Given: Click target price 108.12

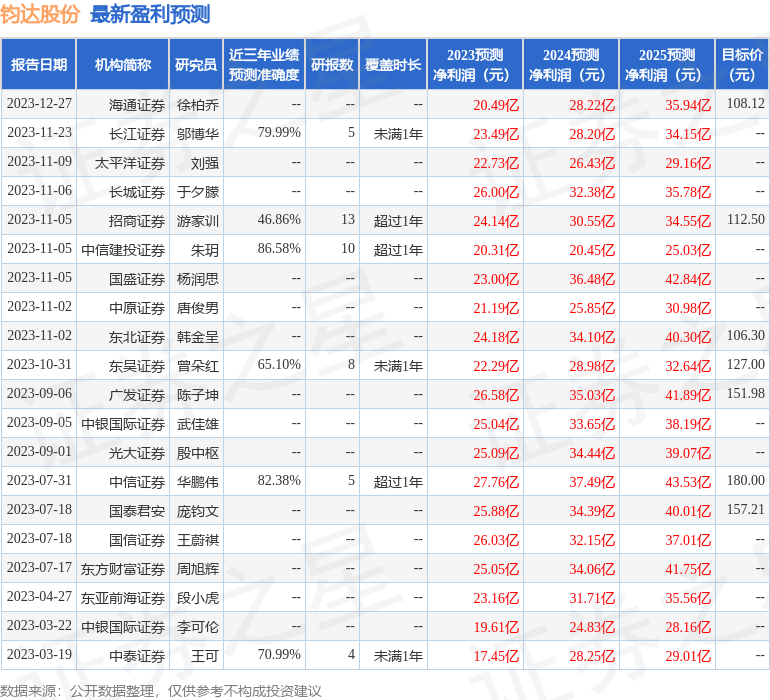Looking at the screenshot, I should click(x=745, y=103).
